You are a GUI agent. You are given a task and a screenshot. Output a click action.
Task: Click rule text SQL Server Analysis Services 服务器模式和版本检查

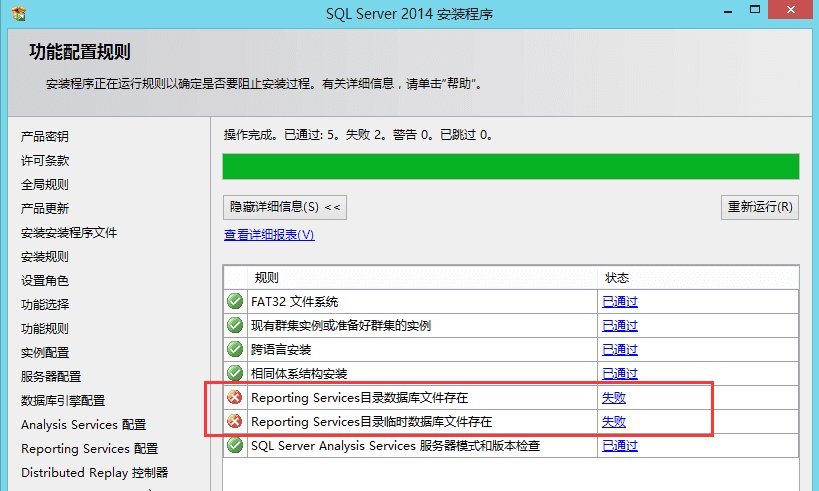[x=395, y=446]
